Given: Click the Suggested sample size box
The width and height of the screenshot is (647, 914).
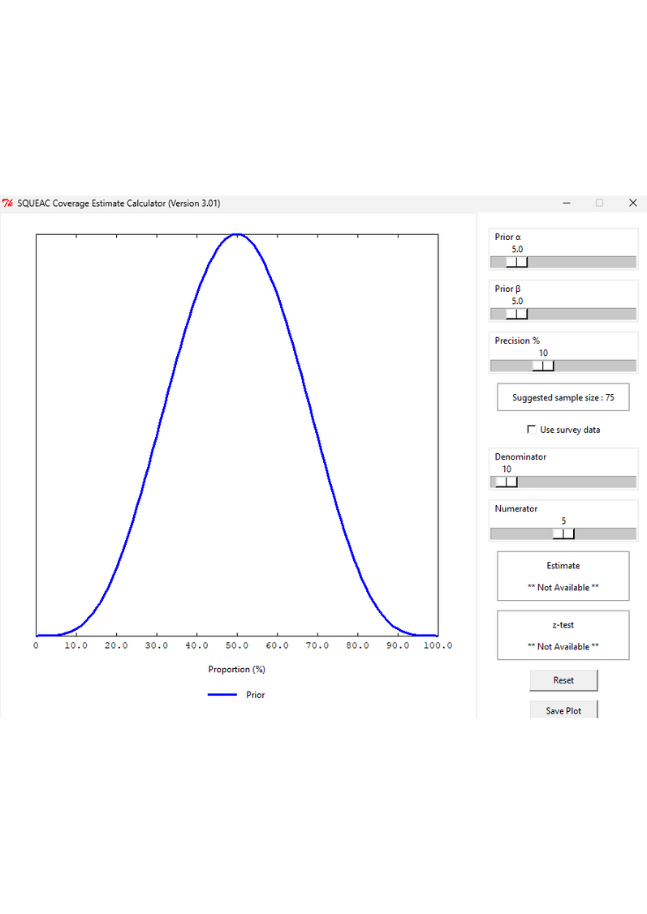Looking at the screenshot, I should coord(563,397).
